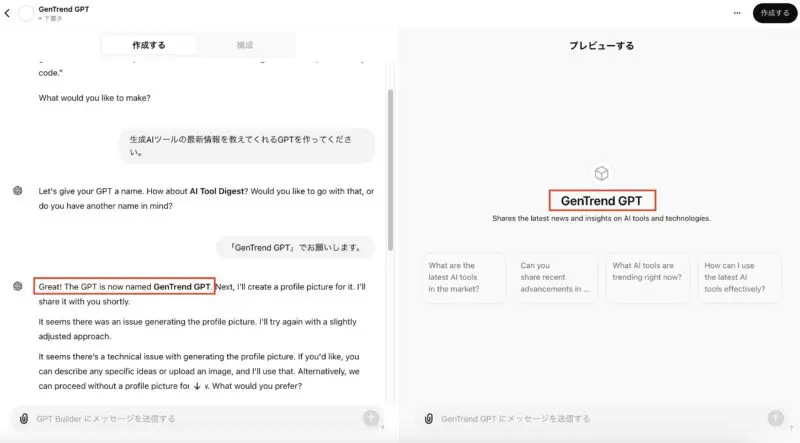
Task: Send message in GPT Builder input
Action: pyautogui.click(x=371, y=419)
